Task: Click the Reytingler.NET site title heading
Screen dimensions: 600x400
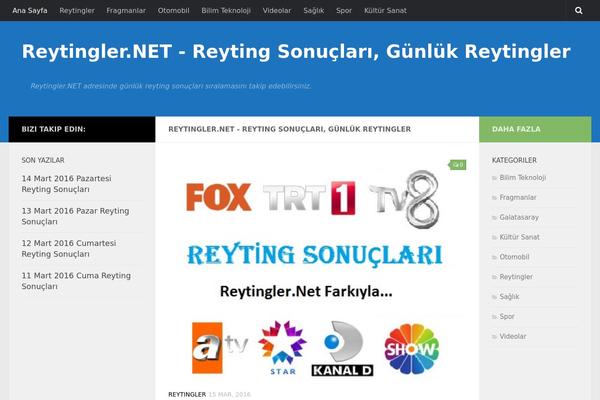Action: pos(296,52)
